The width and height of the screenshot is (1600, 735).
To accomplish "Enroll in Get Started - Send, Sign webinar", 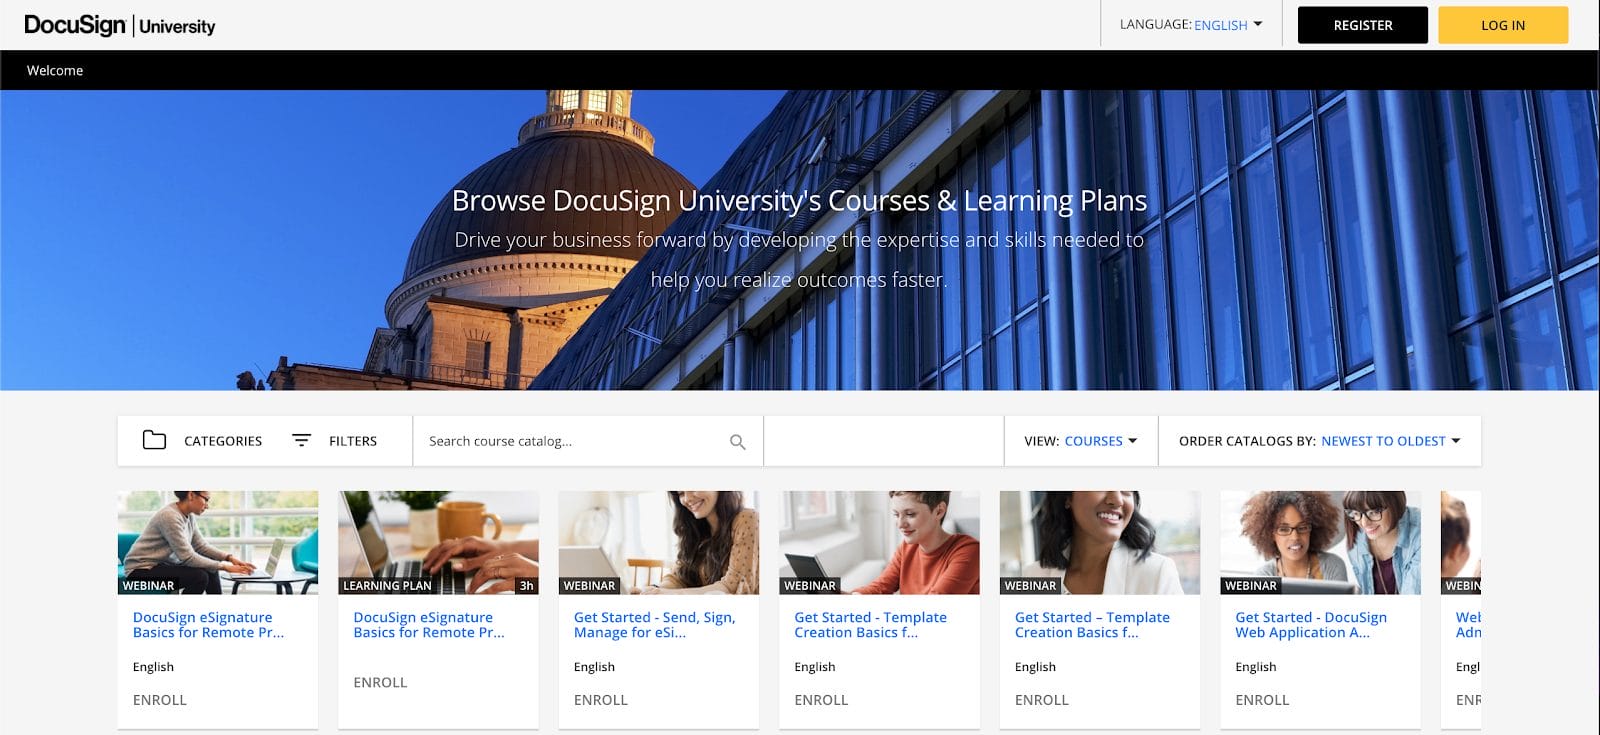I will tap(600, 700).
